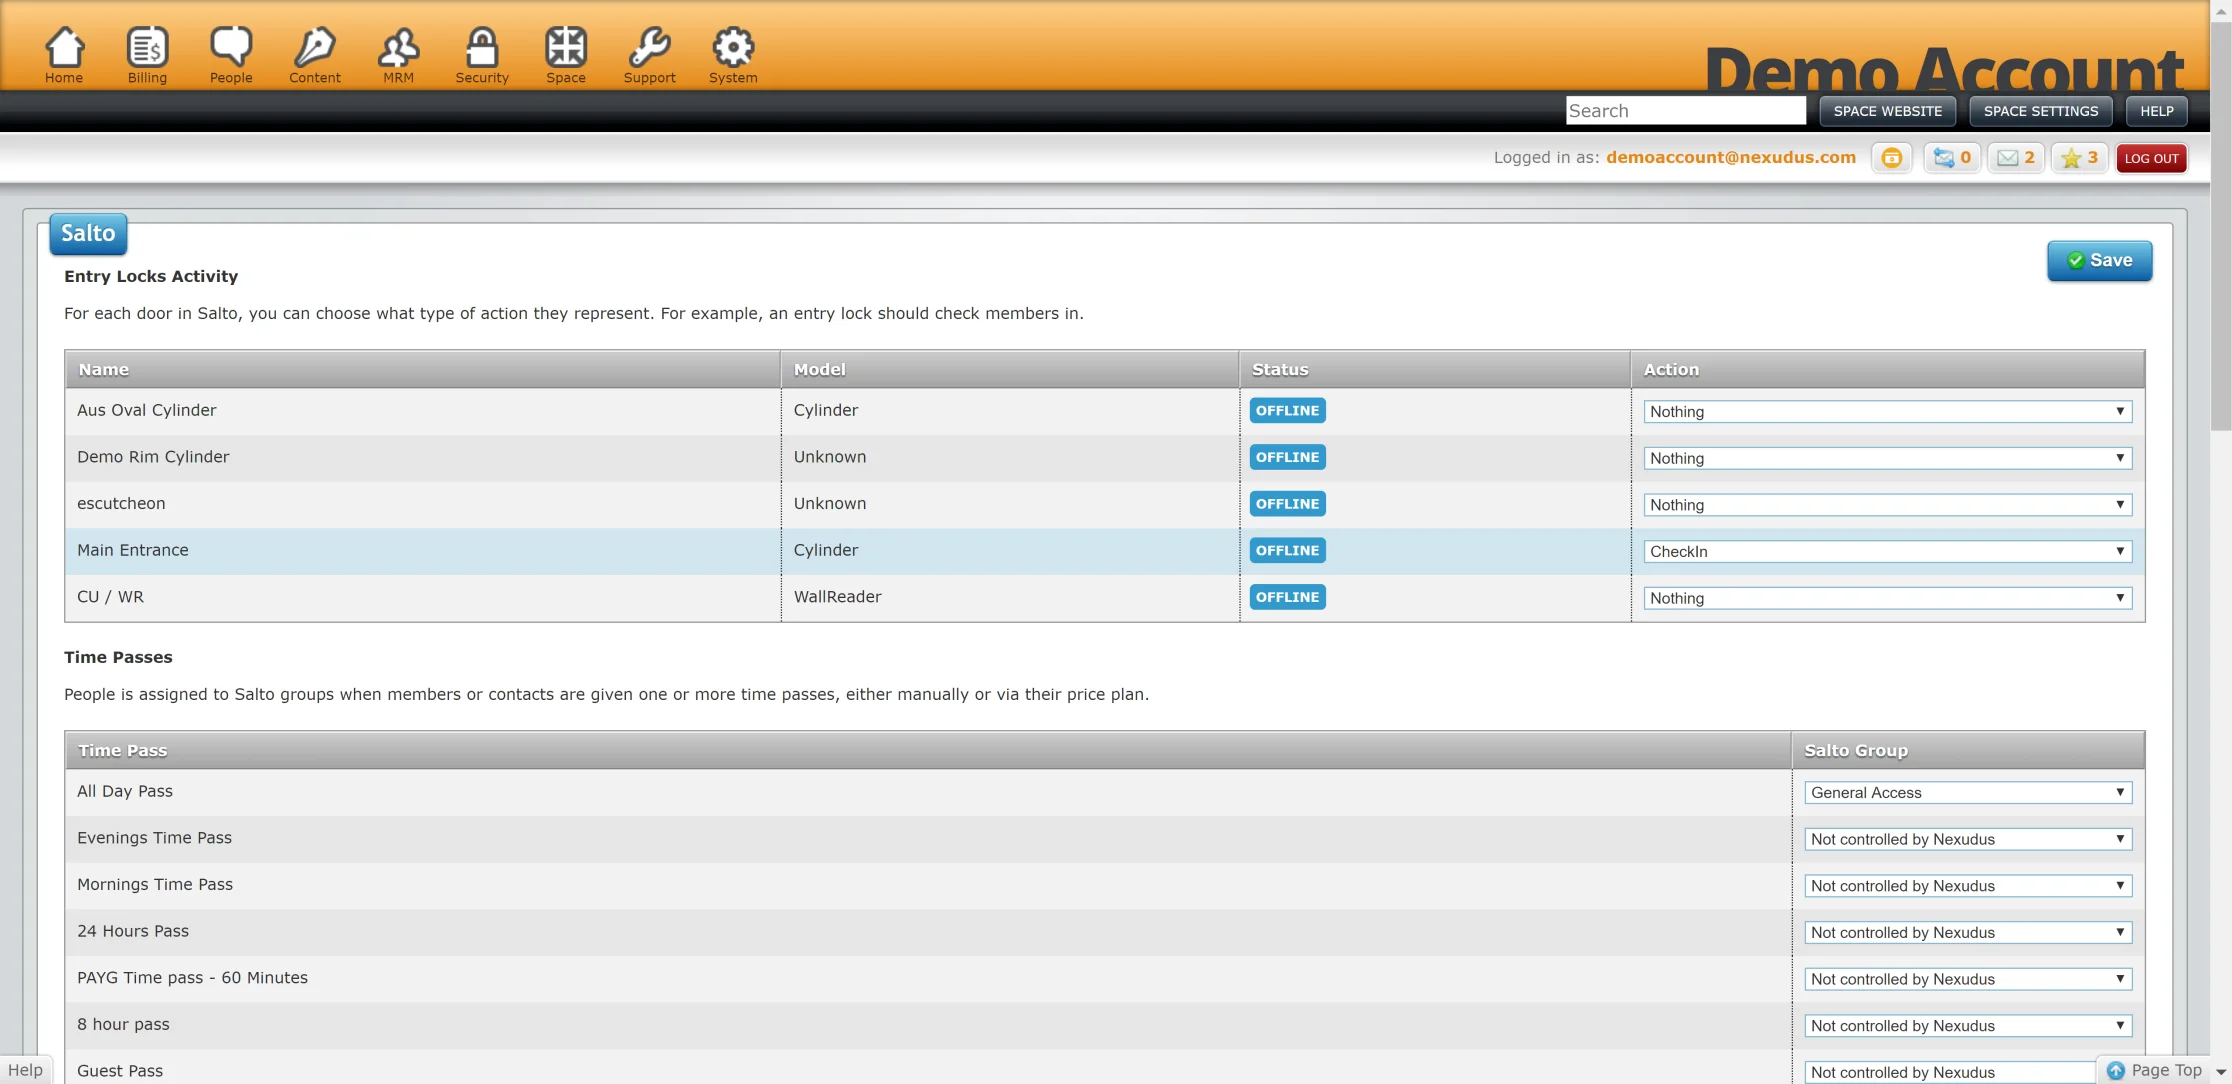The image size is (2232, 1084).
Task: Click the Model column header
Action: [x=1010, y=369]
